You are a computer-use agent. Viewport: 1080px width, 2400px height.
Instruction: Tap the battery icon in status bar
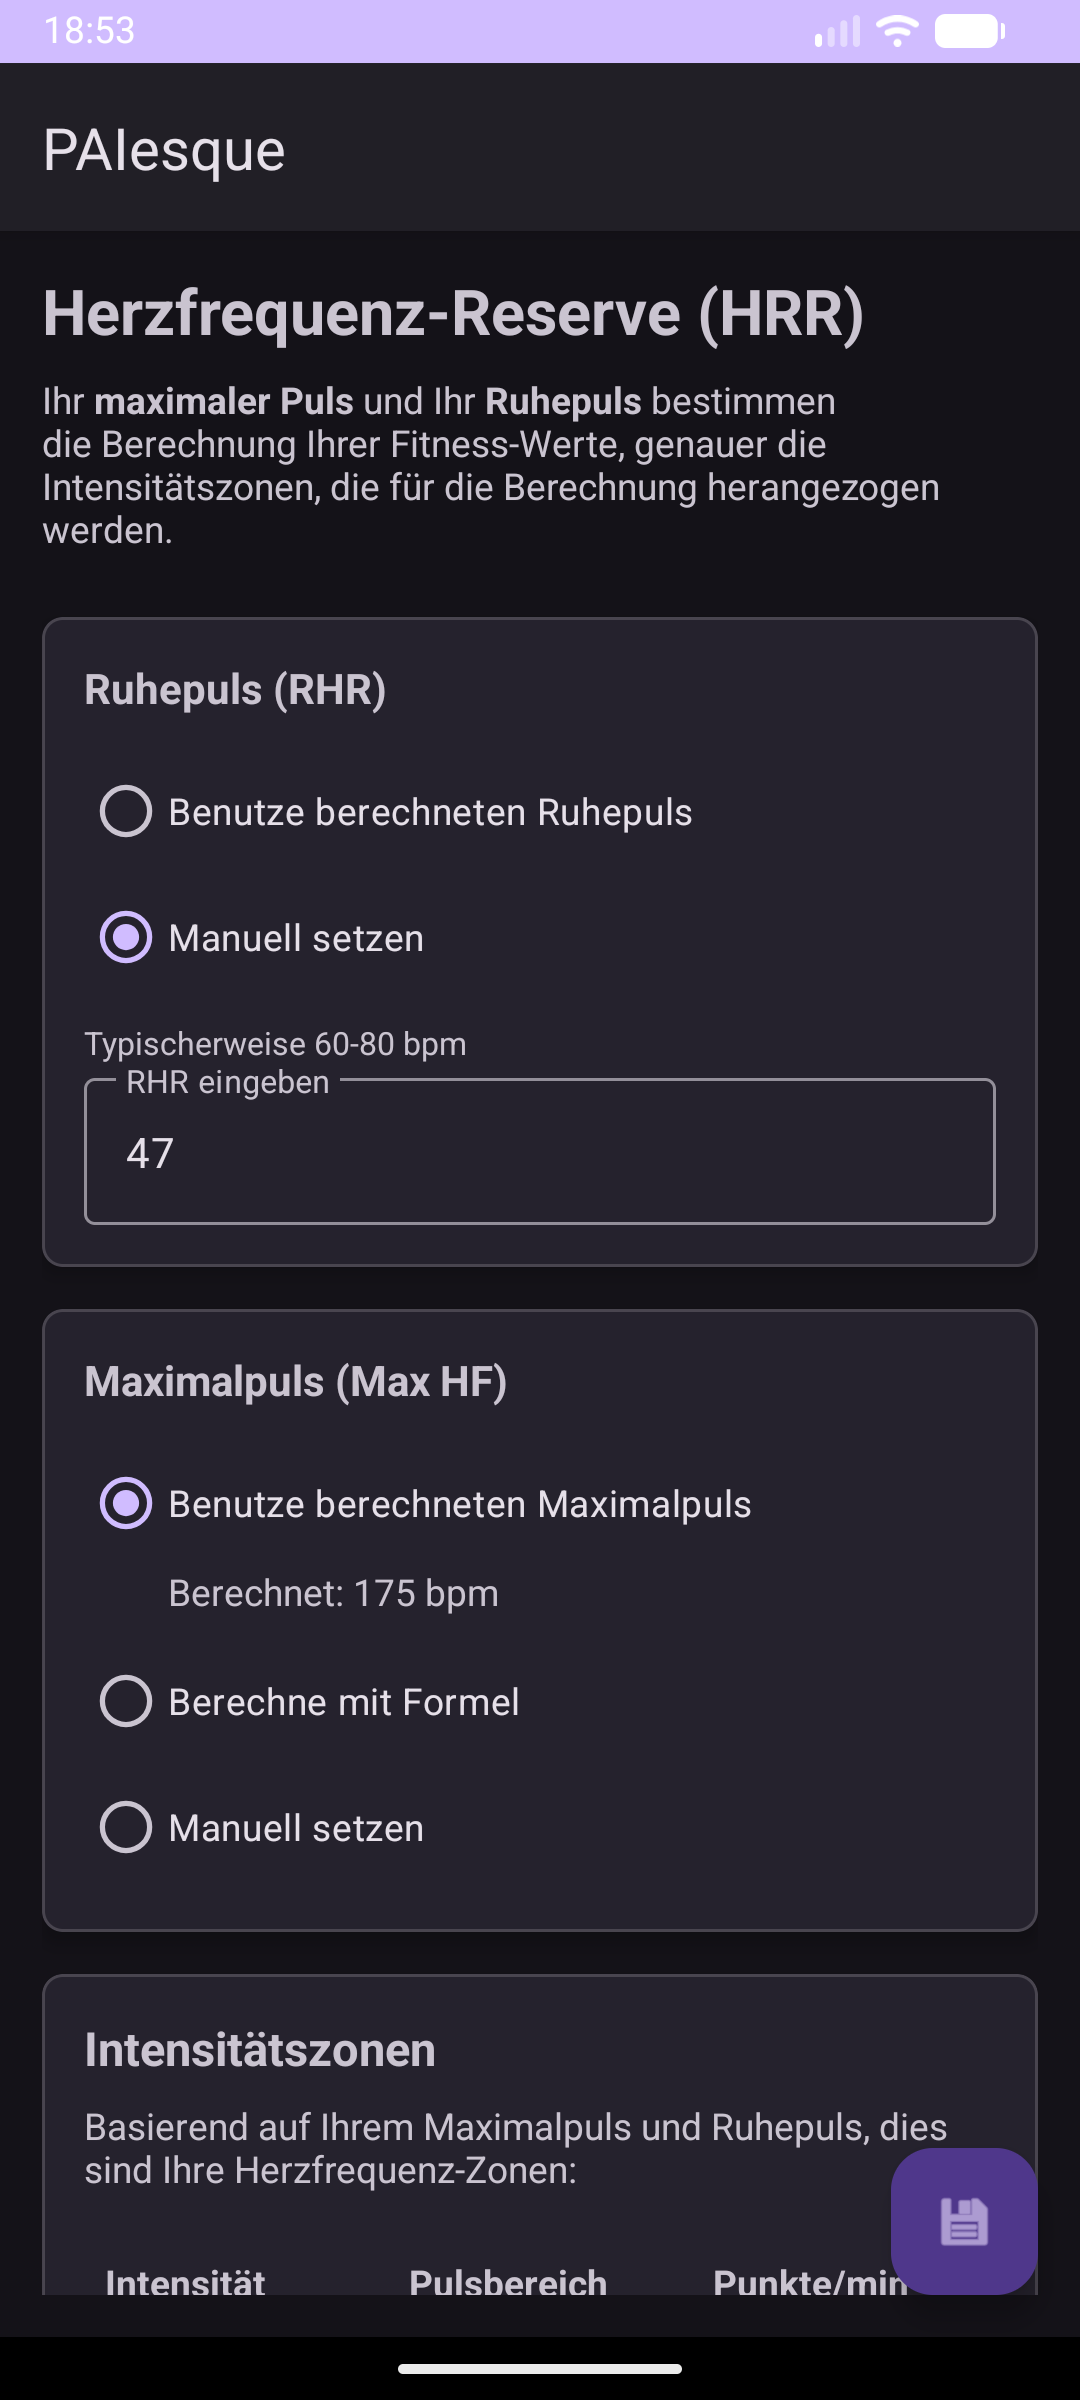tap(969, 31)
